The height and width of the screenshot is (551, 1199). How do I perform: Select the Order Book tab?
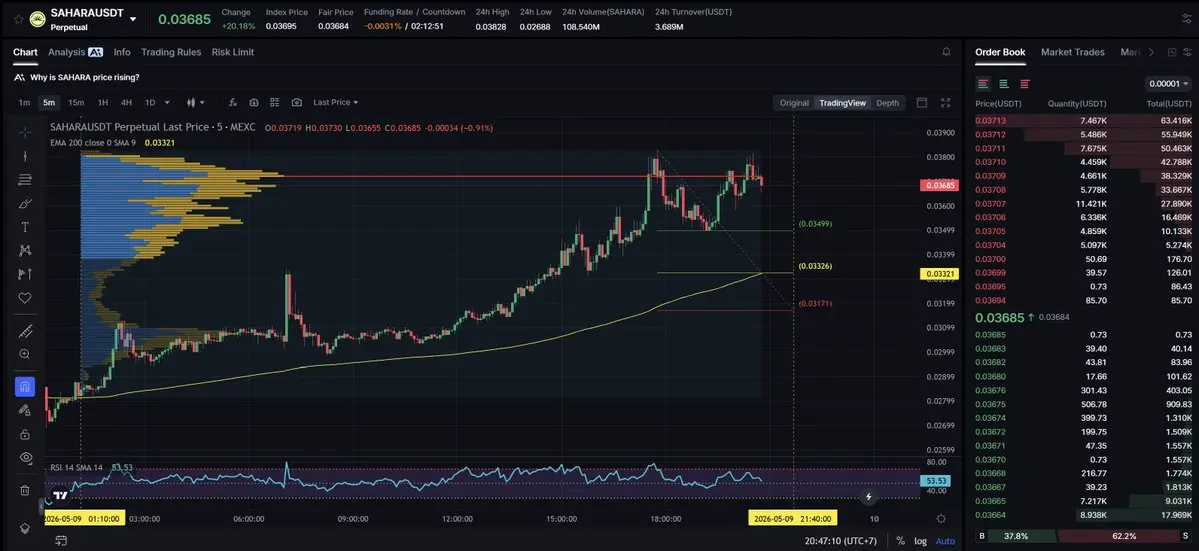[x=1000, y=52]
